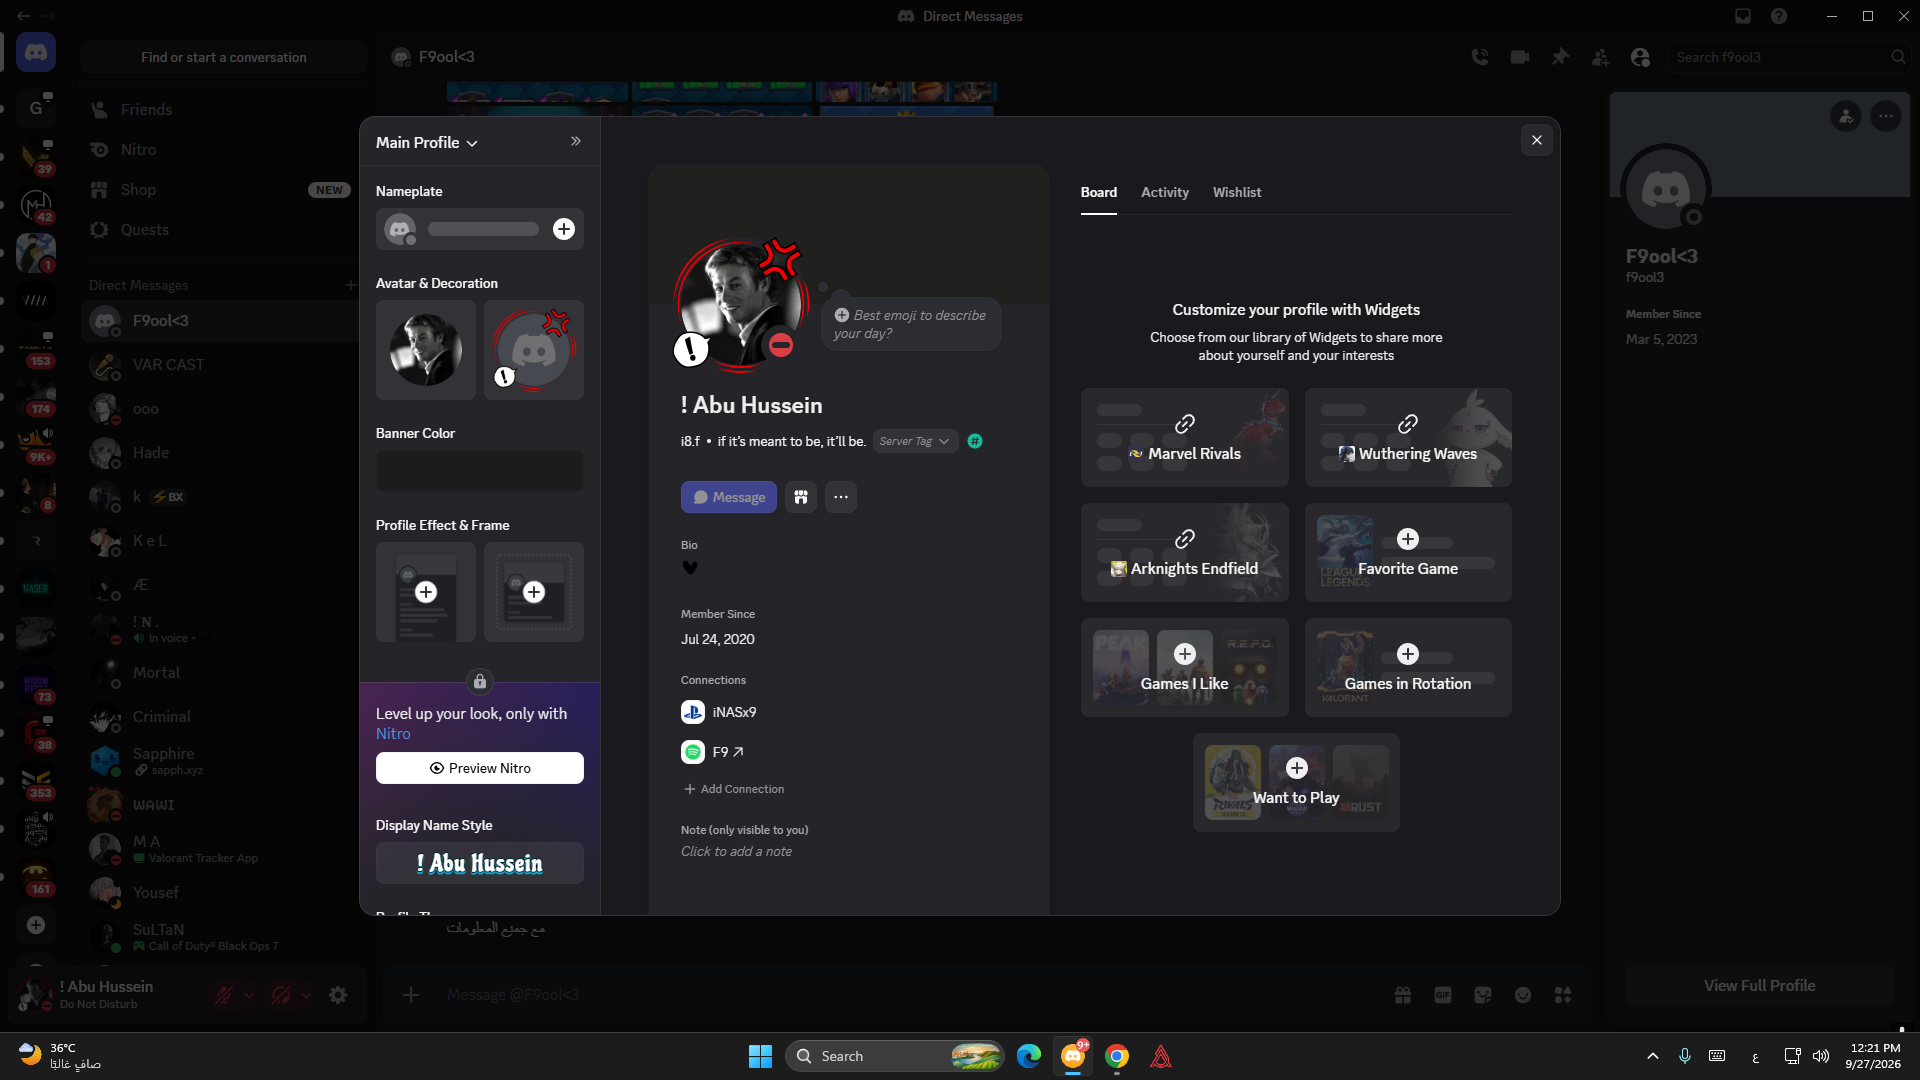Start a voice call with F9ool<3
The height and width of the screenshot is (1080, 1920).
1480,57
